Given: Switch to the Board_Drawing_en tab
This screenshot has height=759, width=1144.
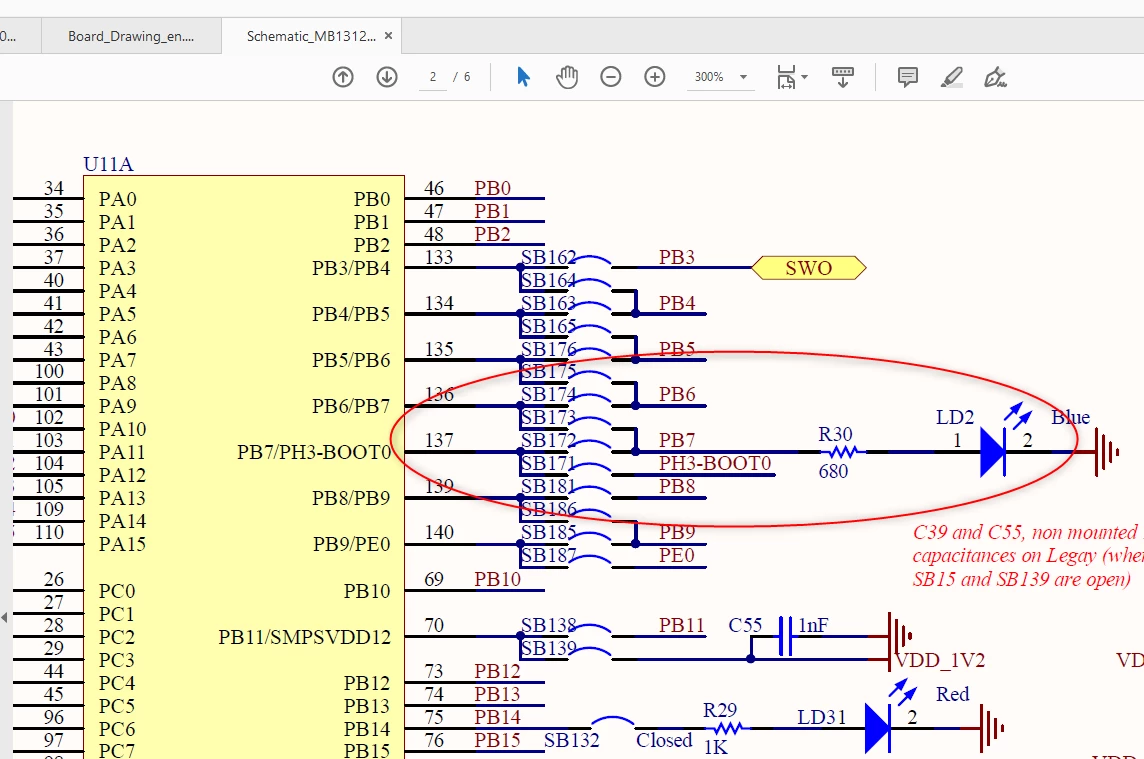Looking at the screenshot, I should pos(131,36).
